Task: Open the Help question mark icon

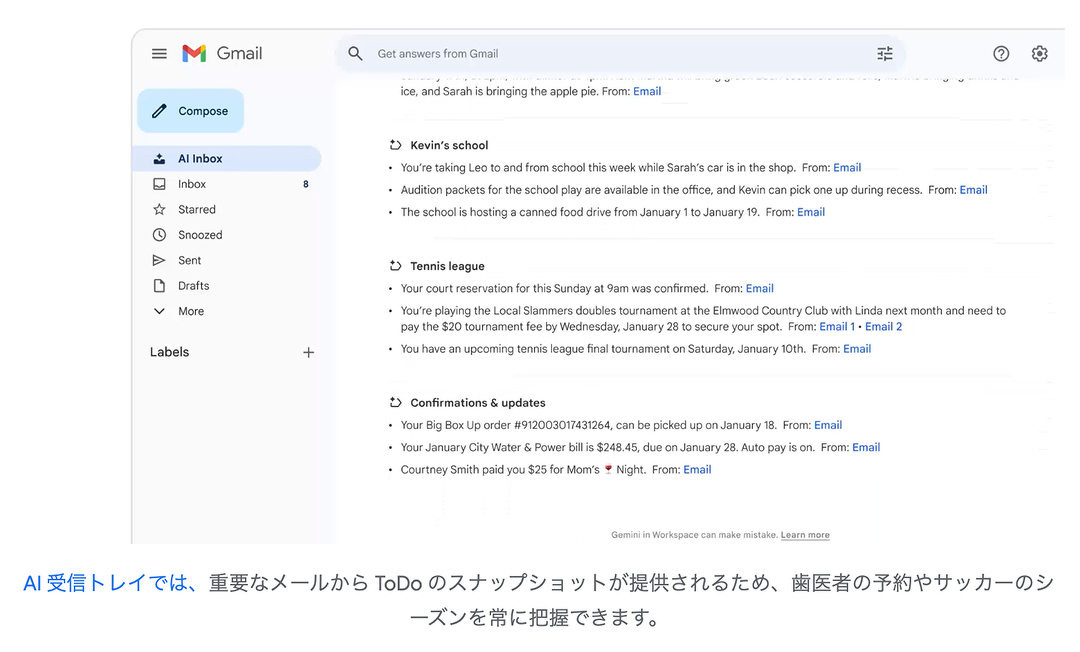Action: click(x=1000, y=54)
